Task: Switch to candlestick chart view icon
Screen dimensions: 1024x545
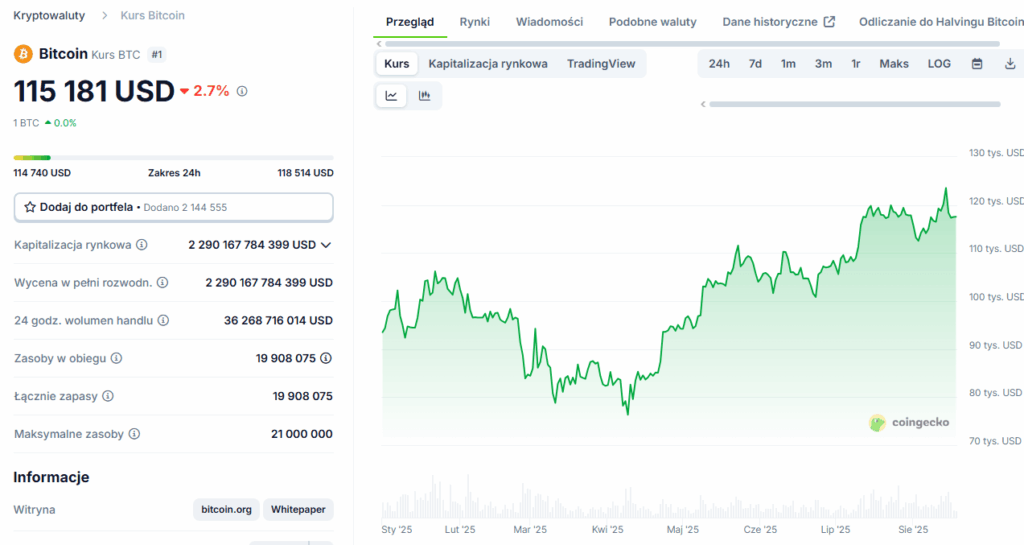Action: tap(424, 96)
